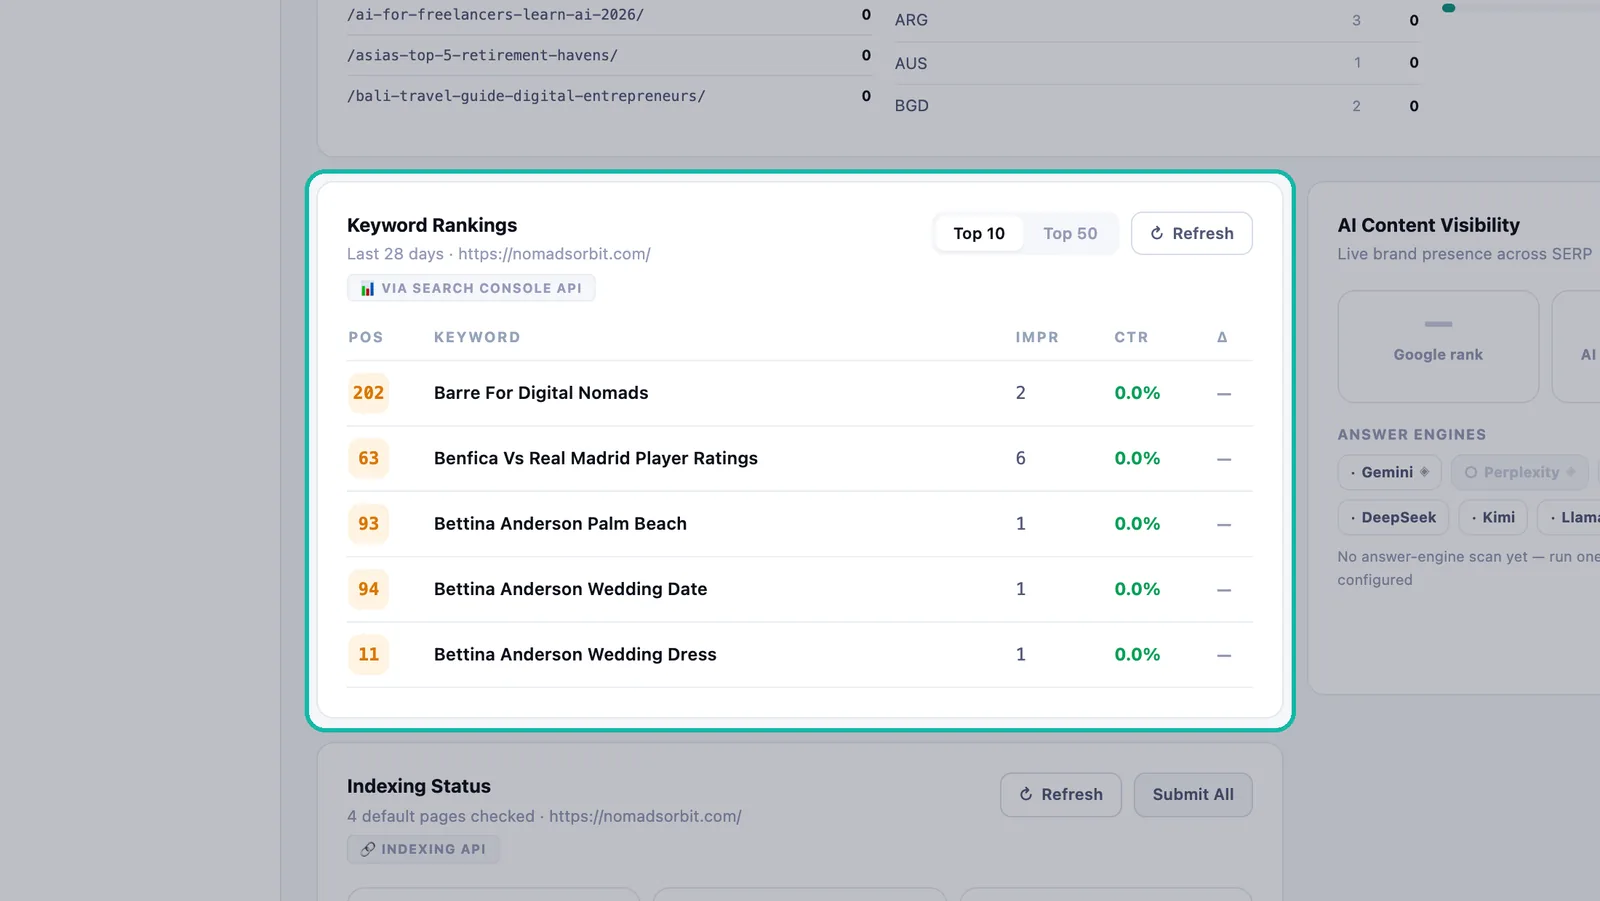1600x901 pixels.
Task: Click position badge 11
Action: 368,654
